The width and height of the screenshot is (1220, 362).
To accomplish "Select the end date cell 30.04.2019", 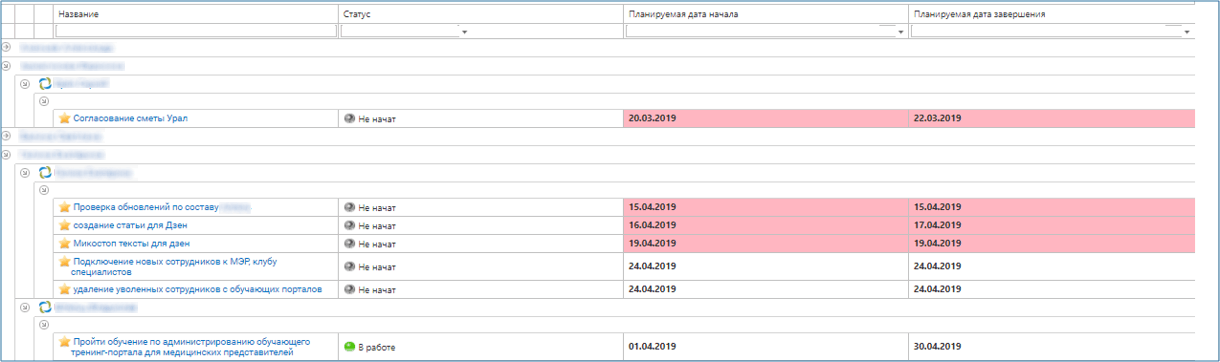I will (1051, 347).
